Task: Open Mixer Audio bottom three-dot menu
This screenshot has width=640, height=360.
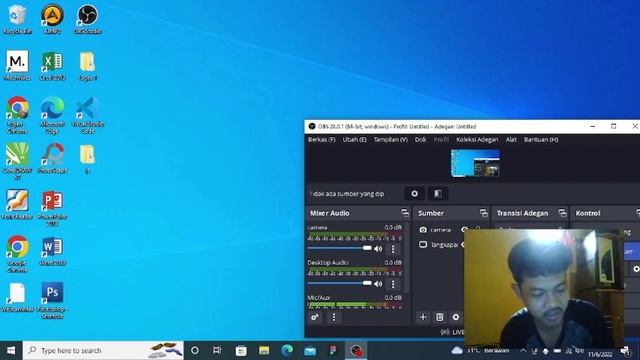Action: click(334, 317)
